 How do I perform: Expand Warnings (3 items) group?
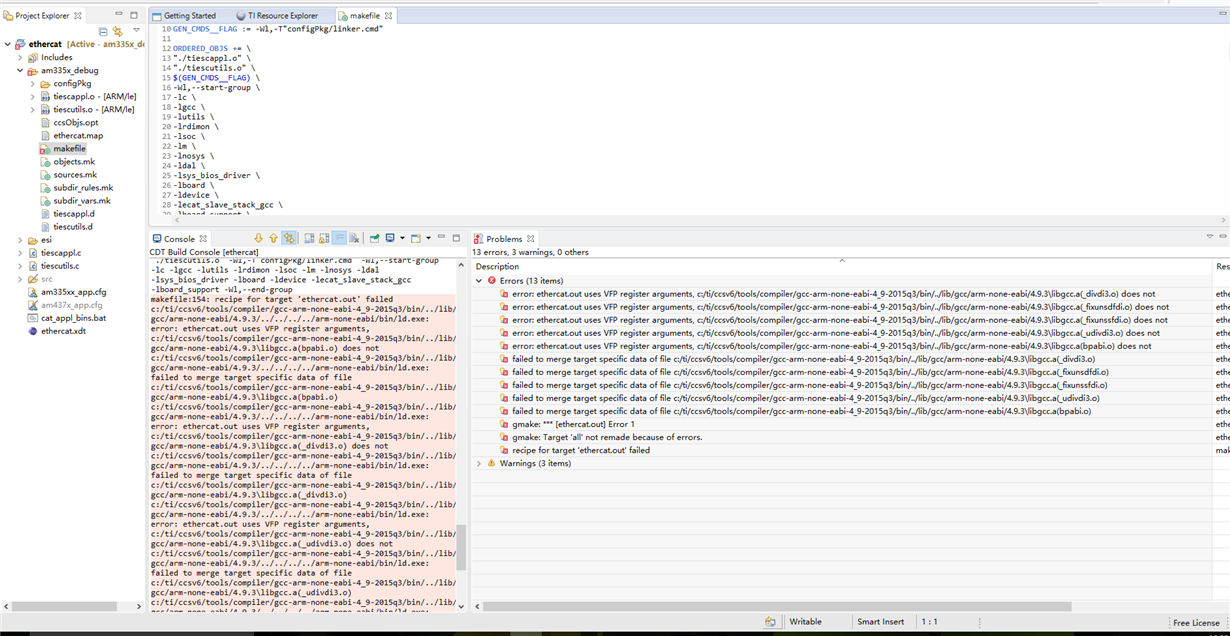[x=479, y=463]
